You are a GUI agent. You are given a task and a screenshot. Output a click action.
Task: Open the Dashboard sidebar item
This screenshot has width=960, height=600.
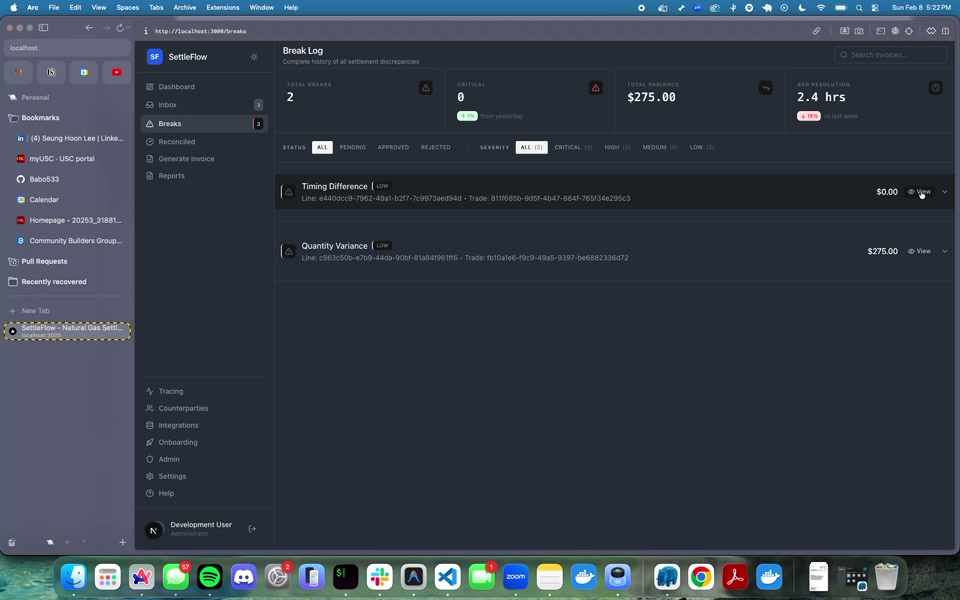176,87
